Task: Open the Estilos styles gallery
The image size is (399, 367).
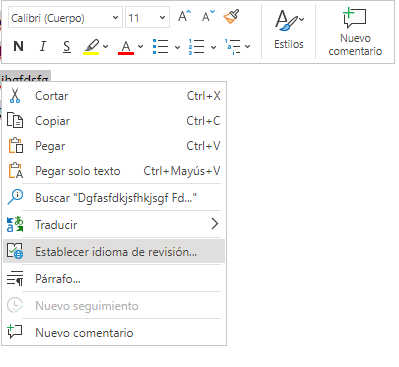Action: (289, 30)
